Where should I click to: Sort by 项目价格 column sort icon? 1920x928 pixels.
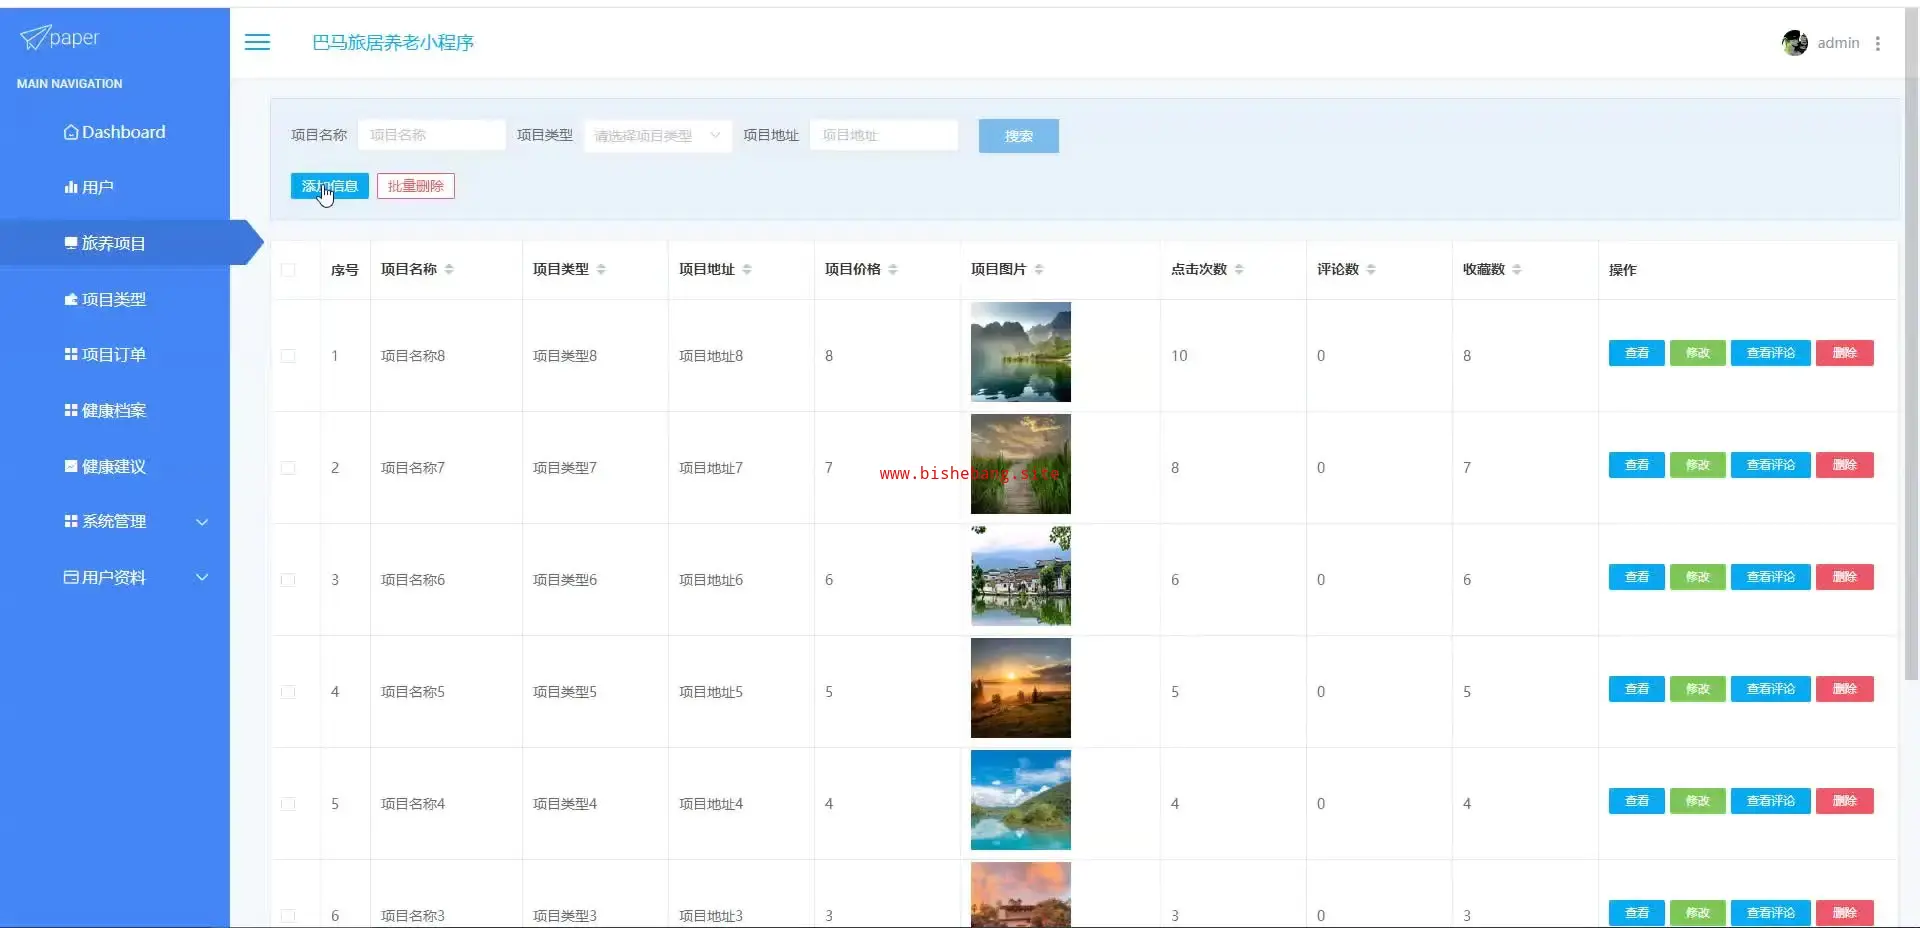click(x=893, y=269)
